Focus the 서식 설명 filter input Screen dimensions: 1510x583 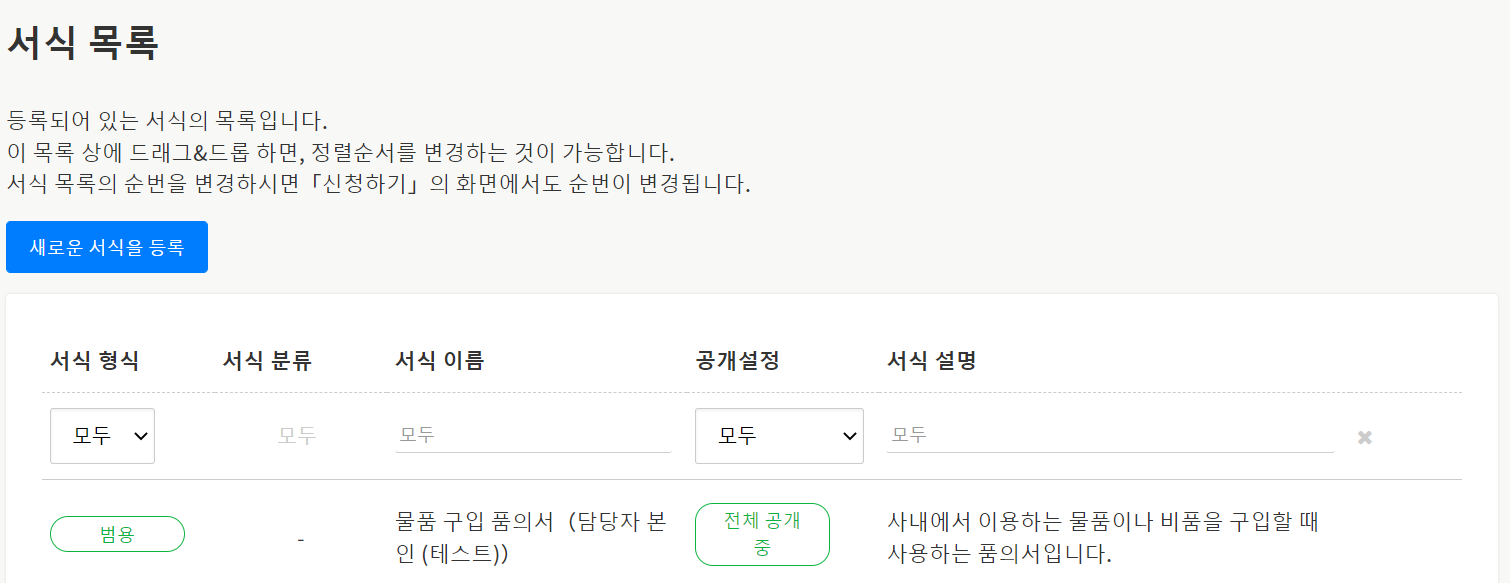[1109, 435]
